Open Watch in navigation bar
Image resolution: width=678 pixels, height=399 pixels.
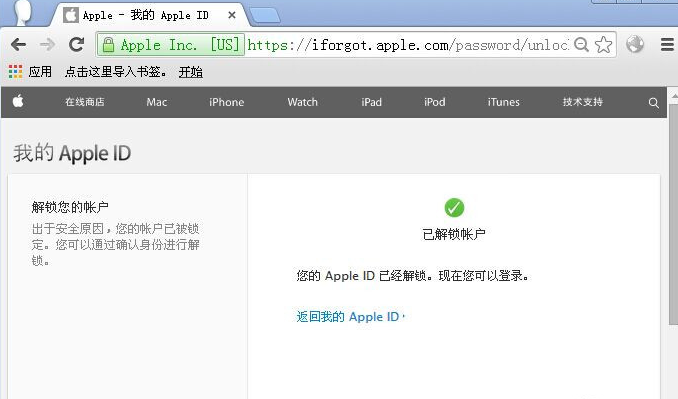[x=303, y=102]
